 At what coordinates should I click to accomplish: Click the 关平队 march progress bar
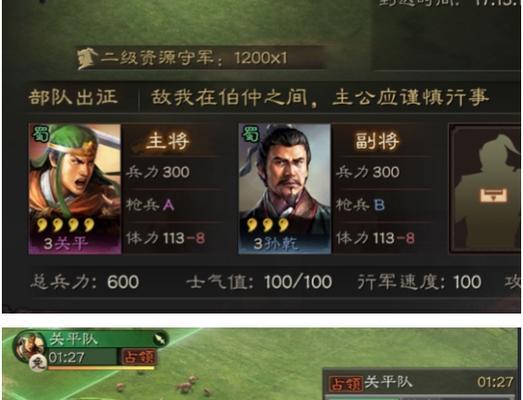(x=101, y=368)
